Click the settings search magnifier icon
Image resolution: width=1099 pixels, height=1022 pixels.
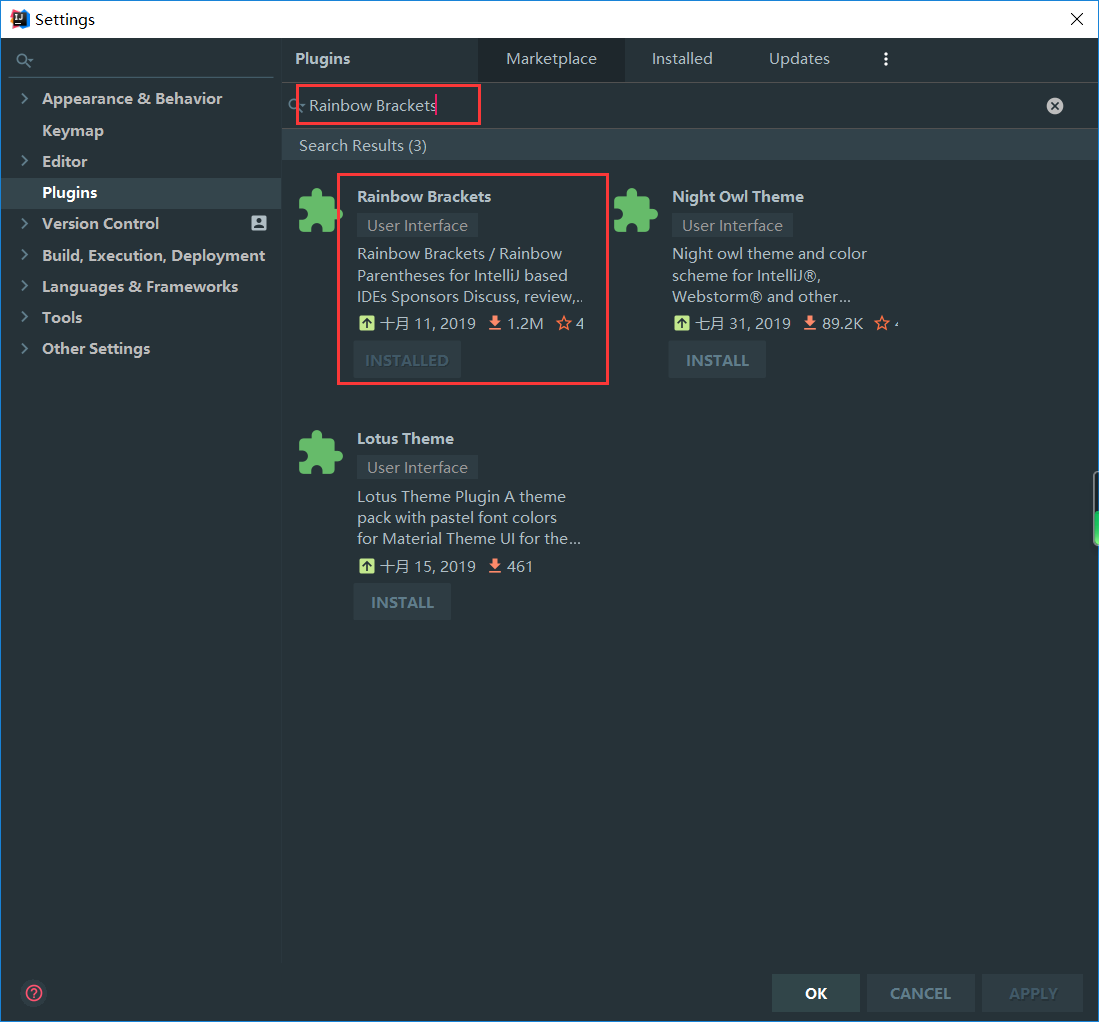[24, 61]
